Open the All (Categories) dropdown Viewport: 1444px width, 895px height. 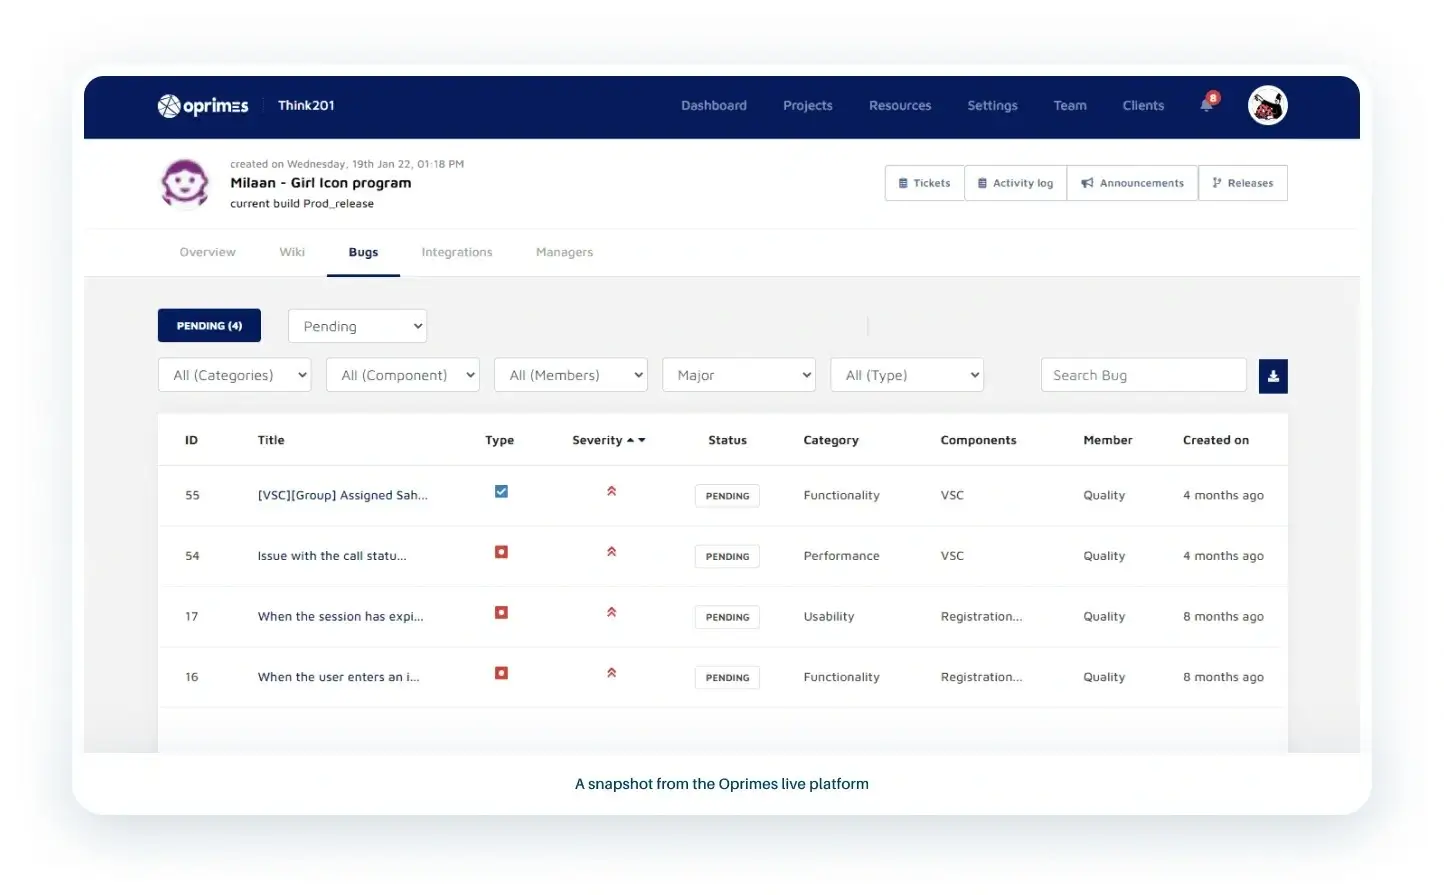point(234,375)
